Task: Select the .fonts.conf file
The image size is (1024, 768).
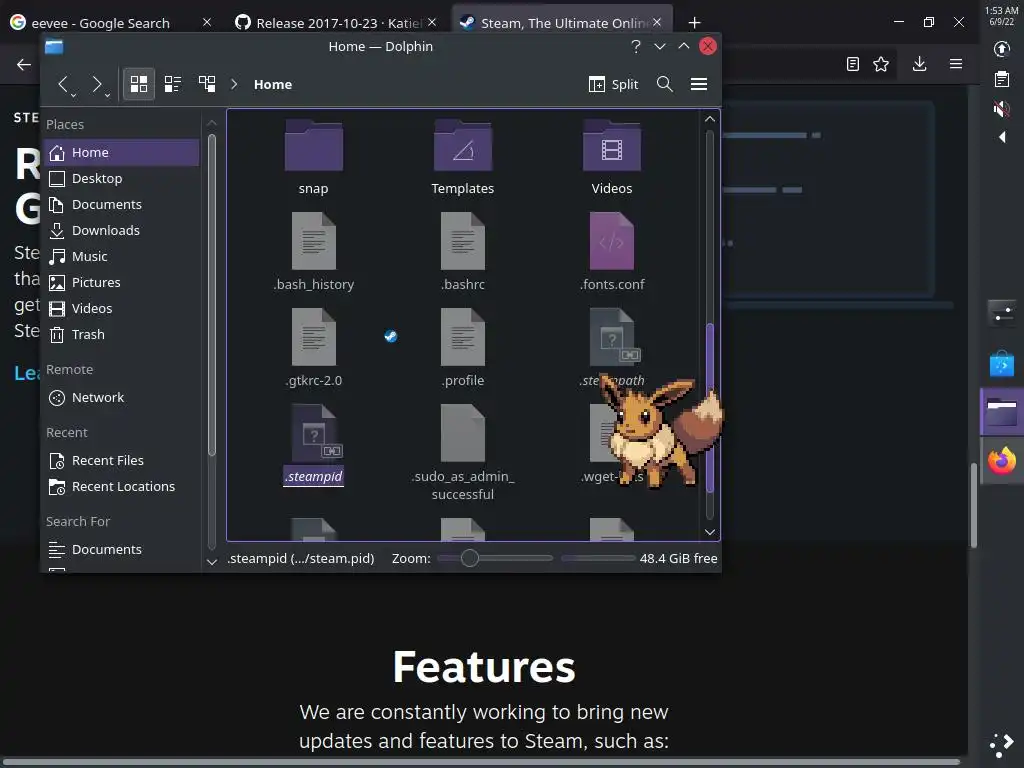Action: tap(611, 252)
